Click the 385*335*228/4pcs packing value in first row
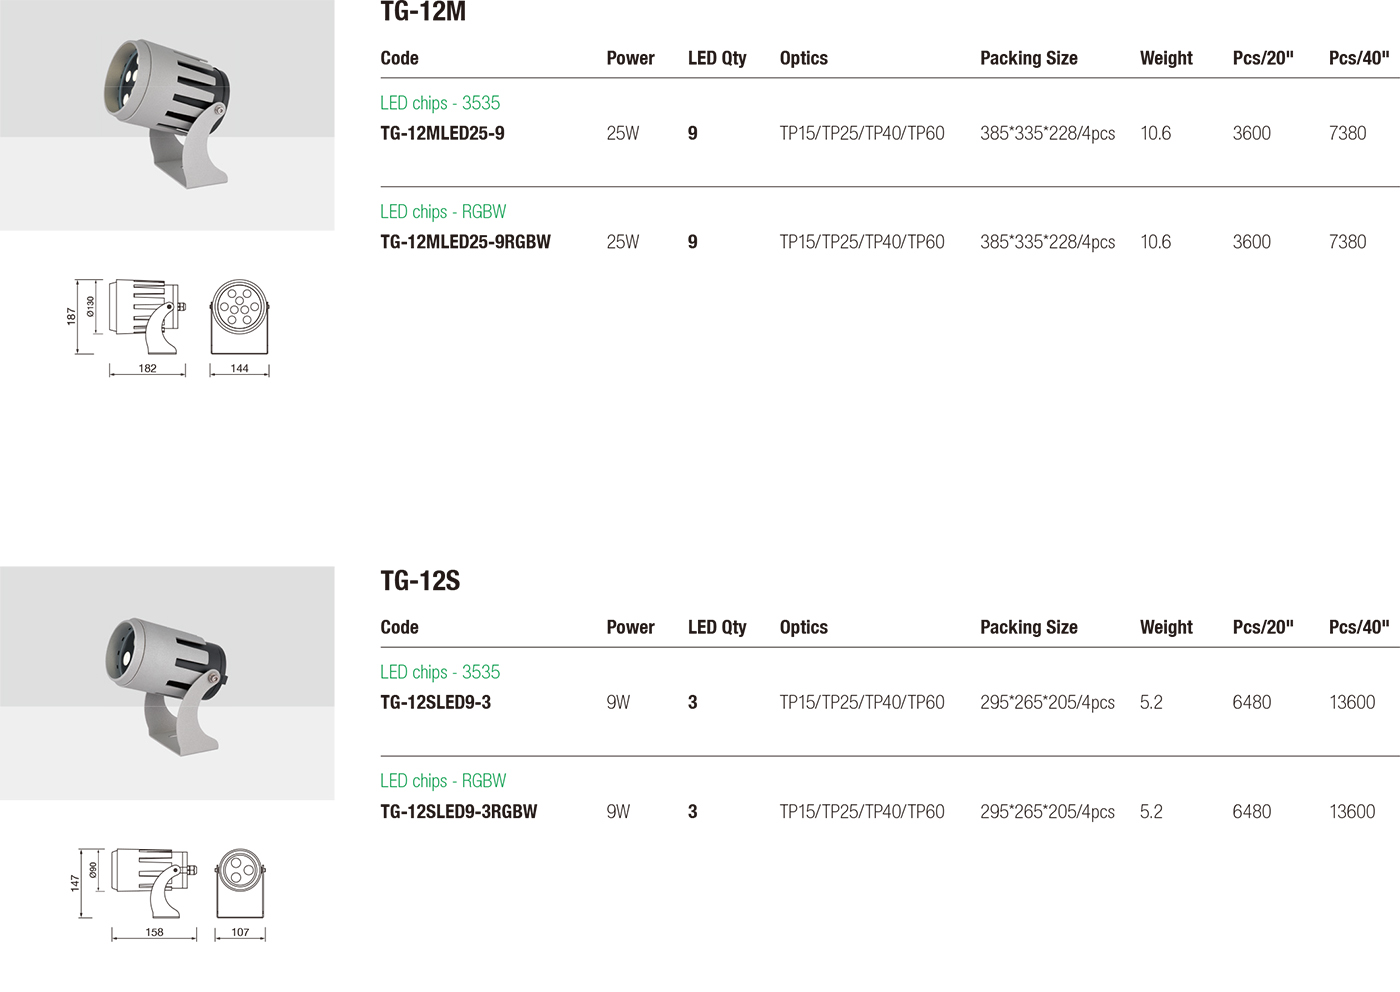 pos(1048,133)
